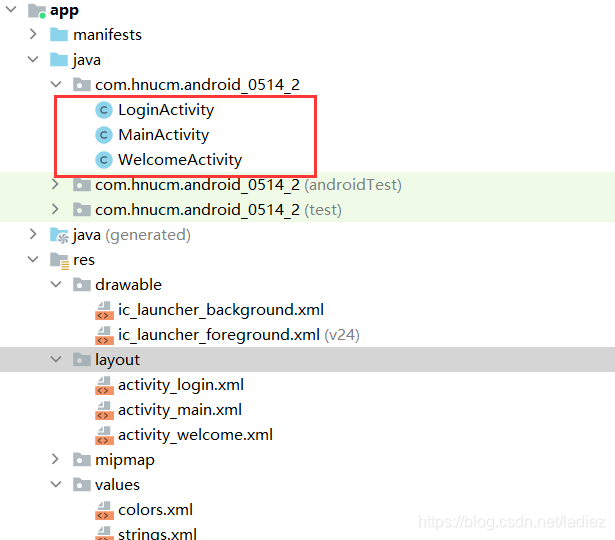Image resolution: width=615 pixels, height=540 pixels.
Task: Click the java (generated) folder icon
Action: pyautogui.click(x=59, y=235)
